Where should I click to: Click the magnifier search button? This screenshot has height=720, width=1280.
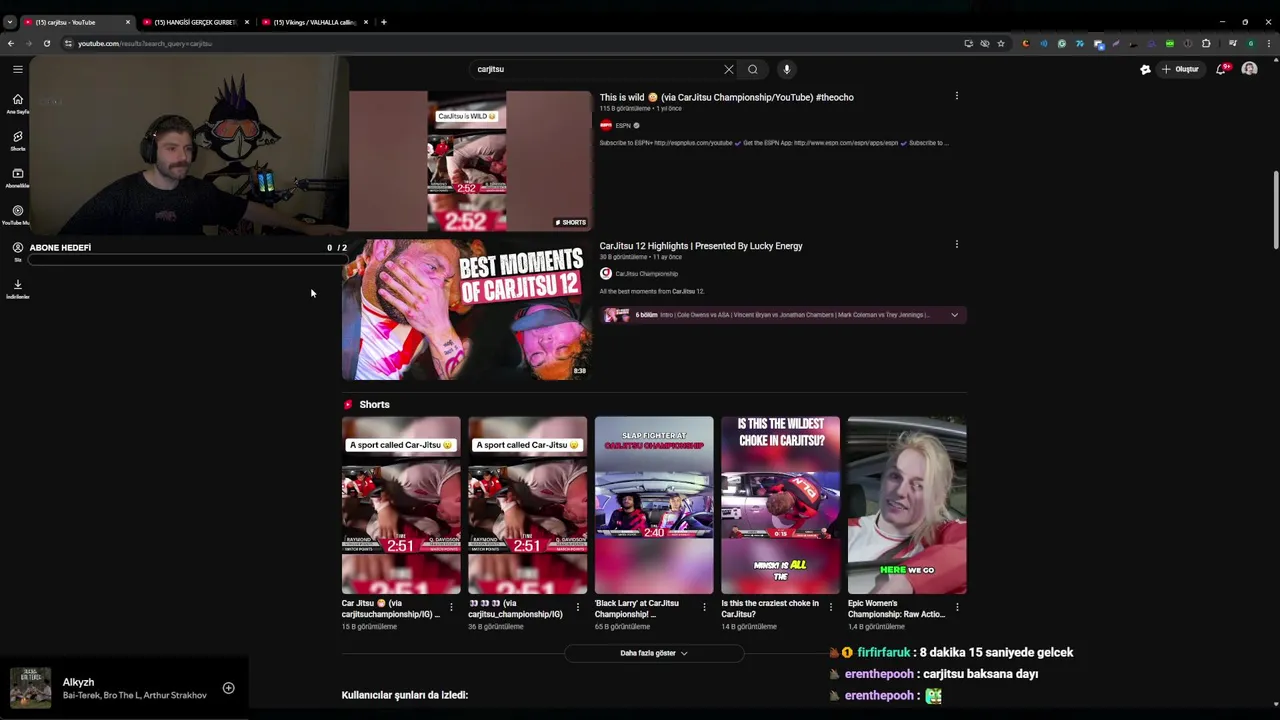click(753, 69)
